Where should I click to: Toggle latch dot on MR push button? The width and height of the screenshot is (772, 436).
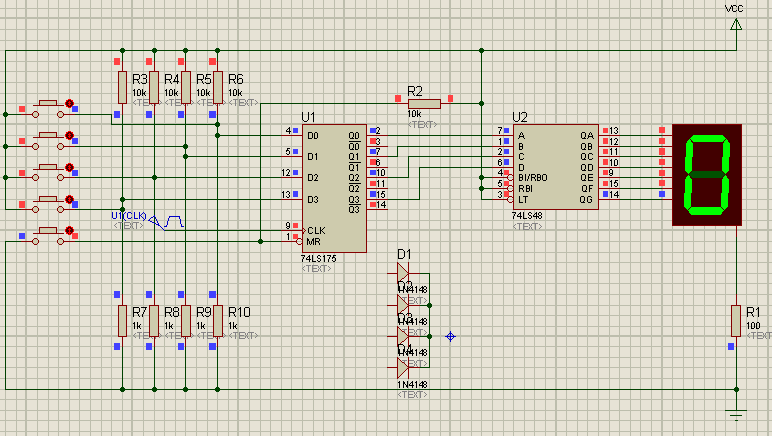point(69,230)
